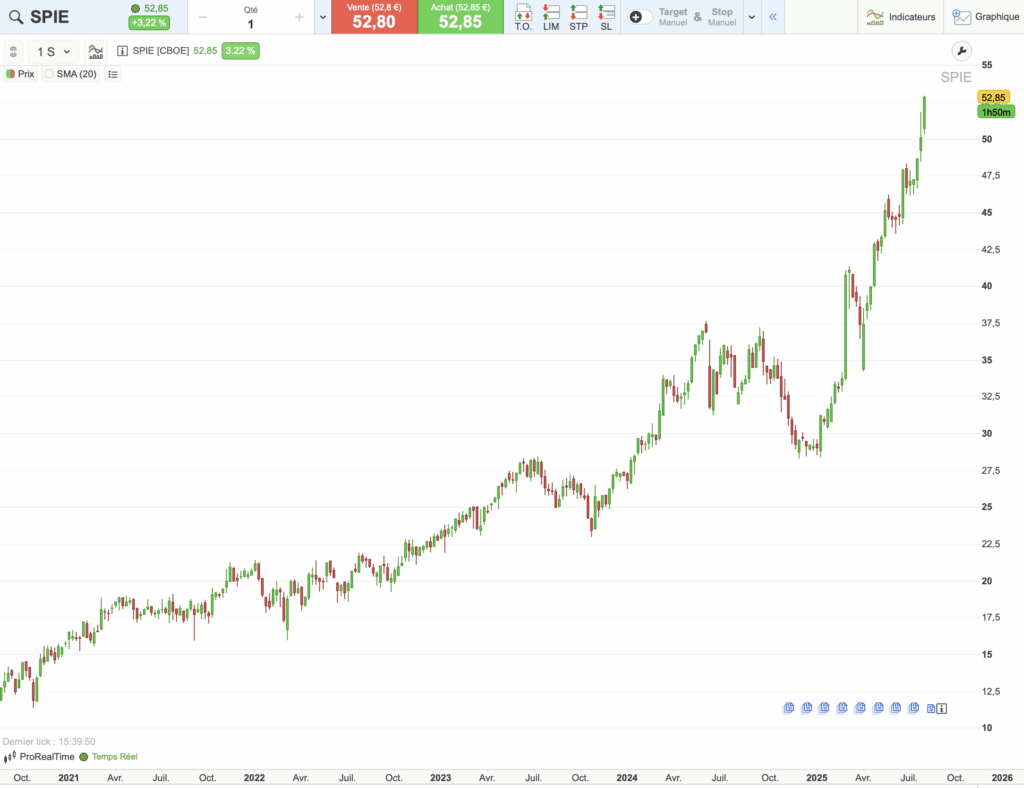Select the LIM limit order icon
Image resolution: width=1024 pixels, height=788 pixels.
click(x=550, y=17)
